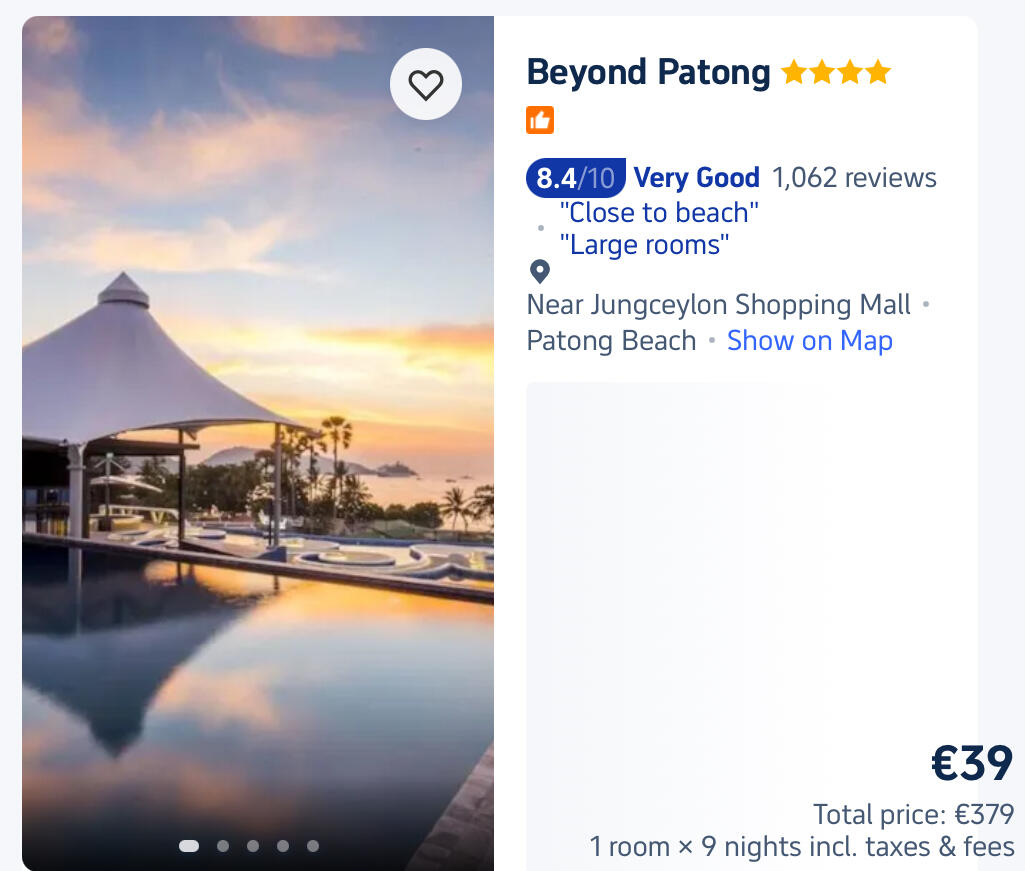
Task: Jump to the second carousel photo dot
Action: click(223, 846)
